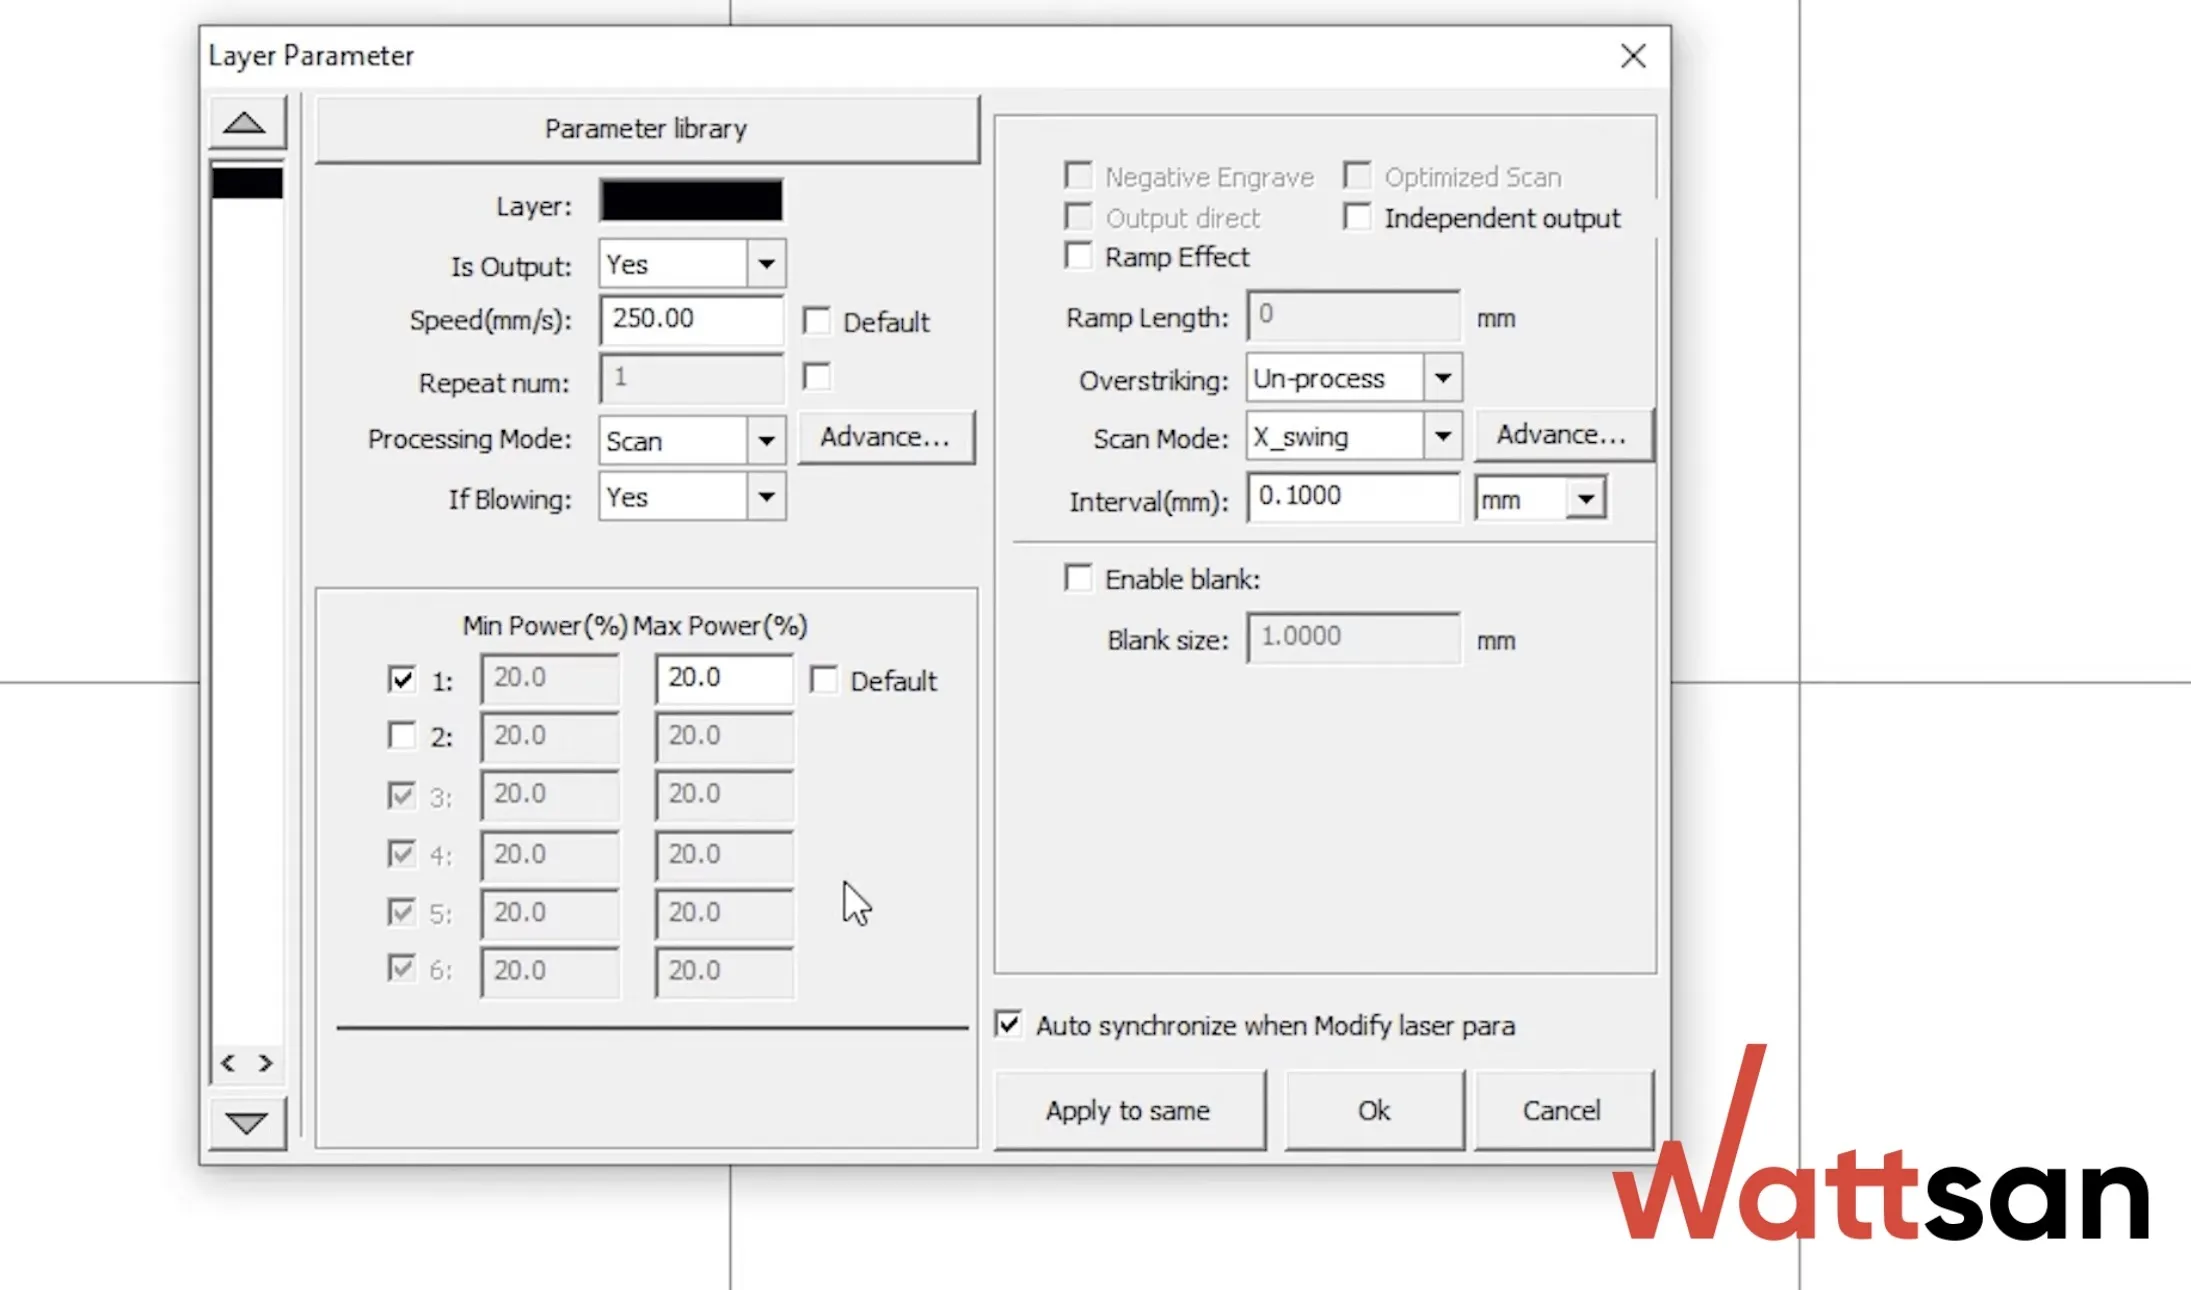Toggle the Independent output checkbox
The image size is (2191, 1290).
[1358, 217]
